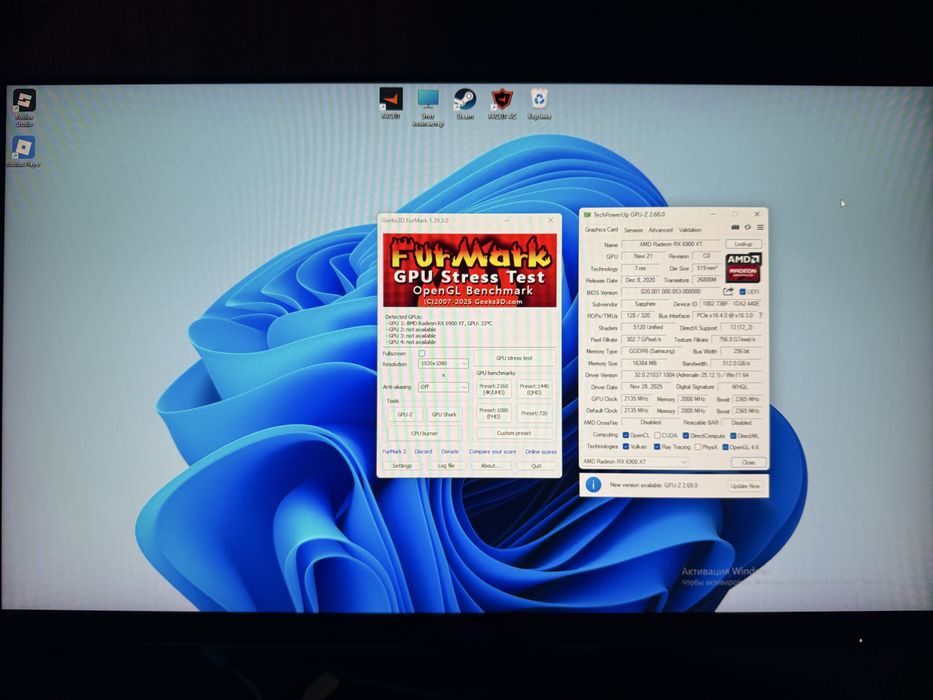The width and height of the screenshot is (933, 700).
Task: Toggle the Ray Tracing checkbox
Action: (657, 446)
